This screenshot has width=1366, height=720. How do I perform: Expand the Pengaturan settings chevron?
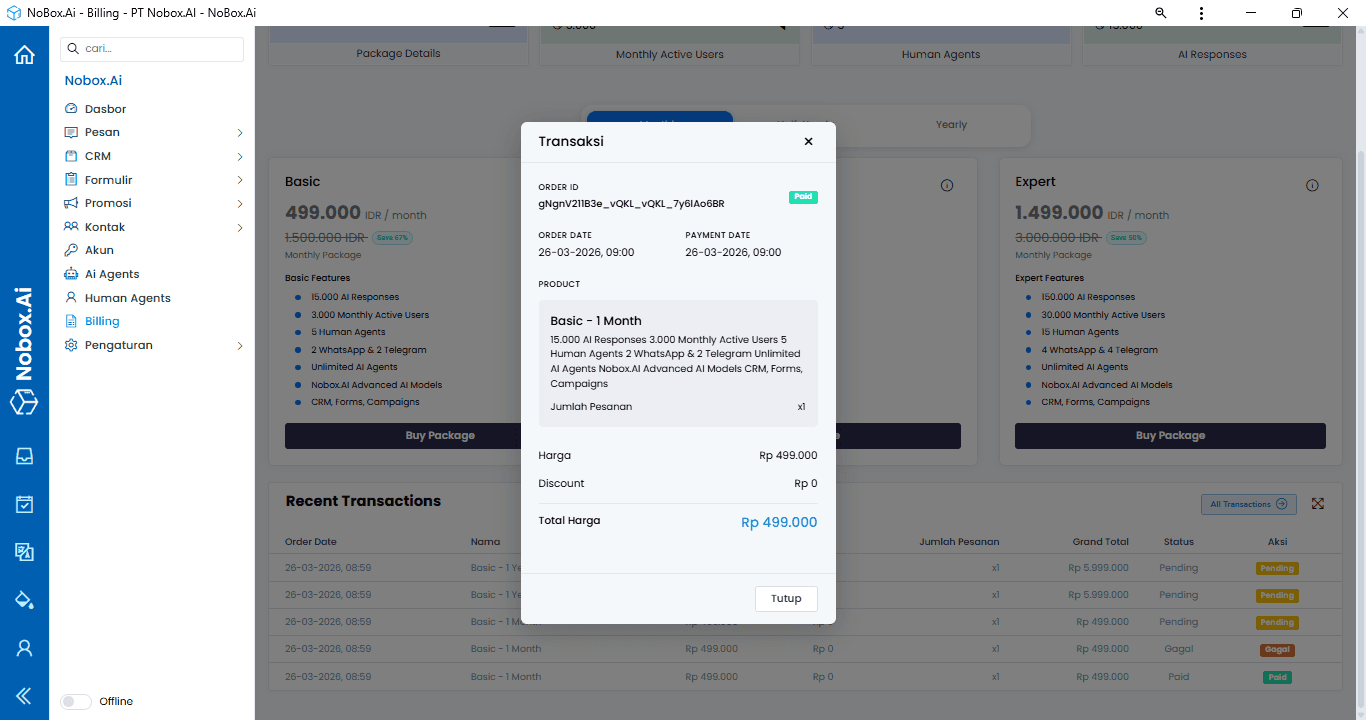tap(240, 346)
